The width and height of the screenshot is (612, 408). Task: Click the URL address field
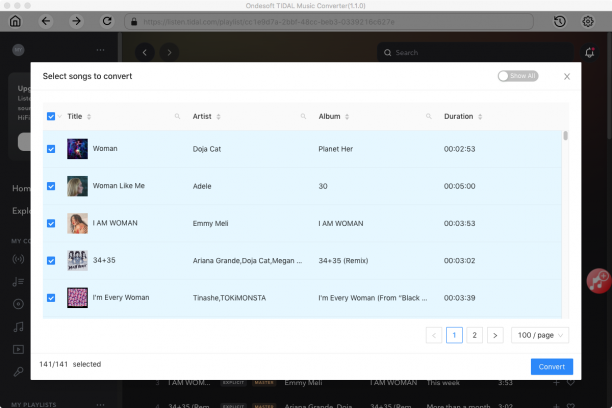329,21
